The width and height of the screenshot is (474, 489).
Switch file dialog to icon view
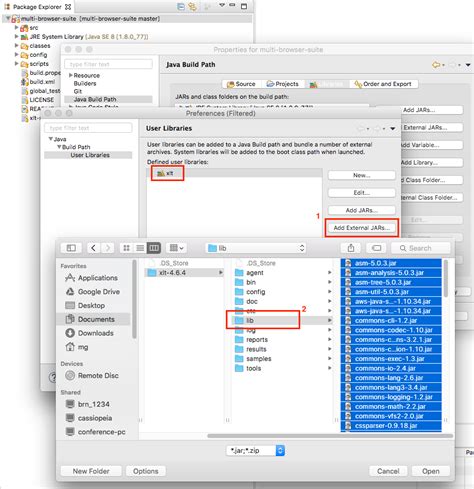pyautogui.click(x=126, y=248)
